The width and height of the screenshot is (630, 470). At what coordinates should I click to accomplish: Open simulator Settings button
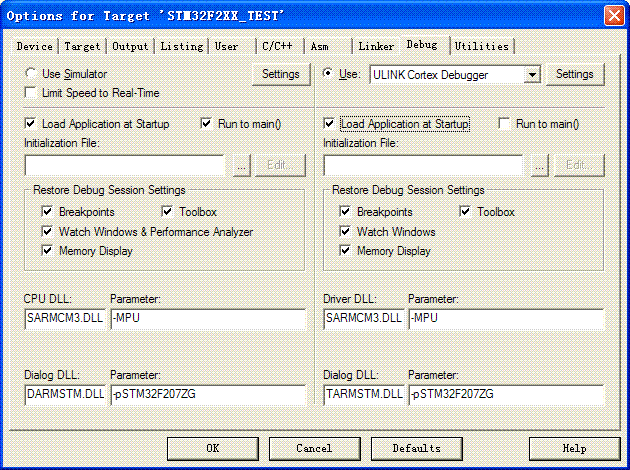click(281, 74)
